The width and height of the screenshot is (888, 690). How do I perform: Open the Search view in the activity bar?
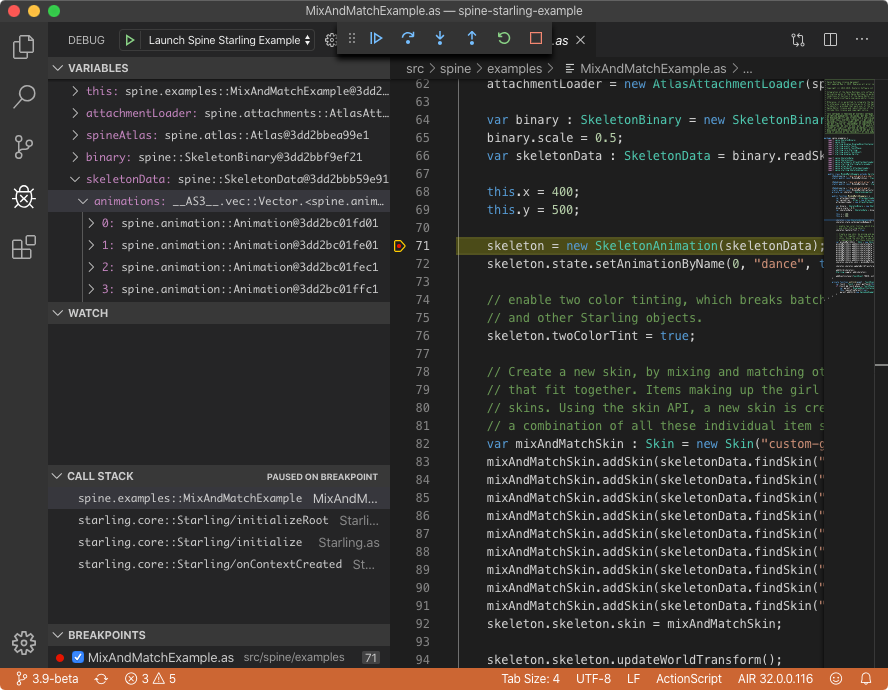(x=23, y=96)
